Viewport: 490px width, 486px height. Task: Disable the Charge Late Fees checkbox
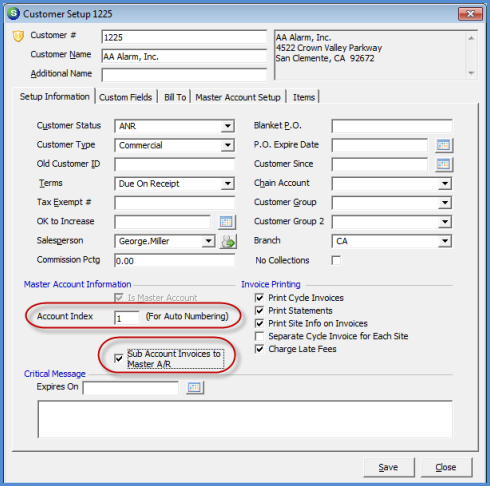[x=259, y=349]
